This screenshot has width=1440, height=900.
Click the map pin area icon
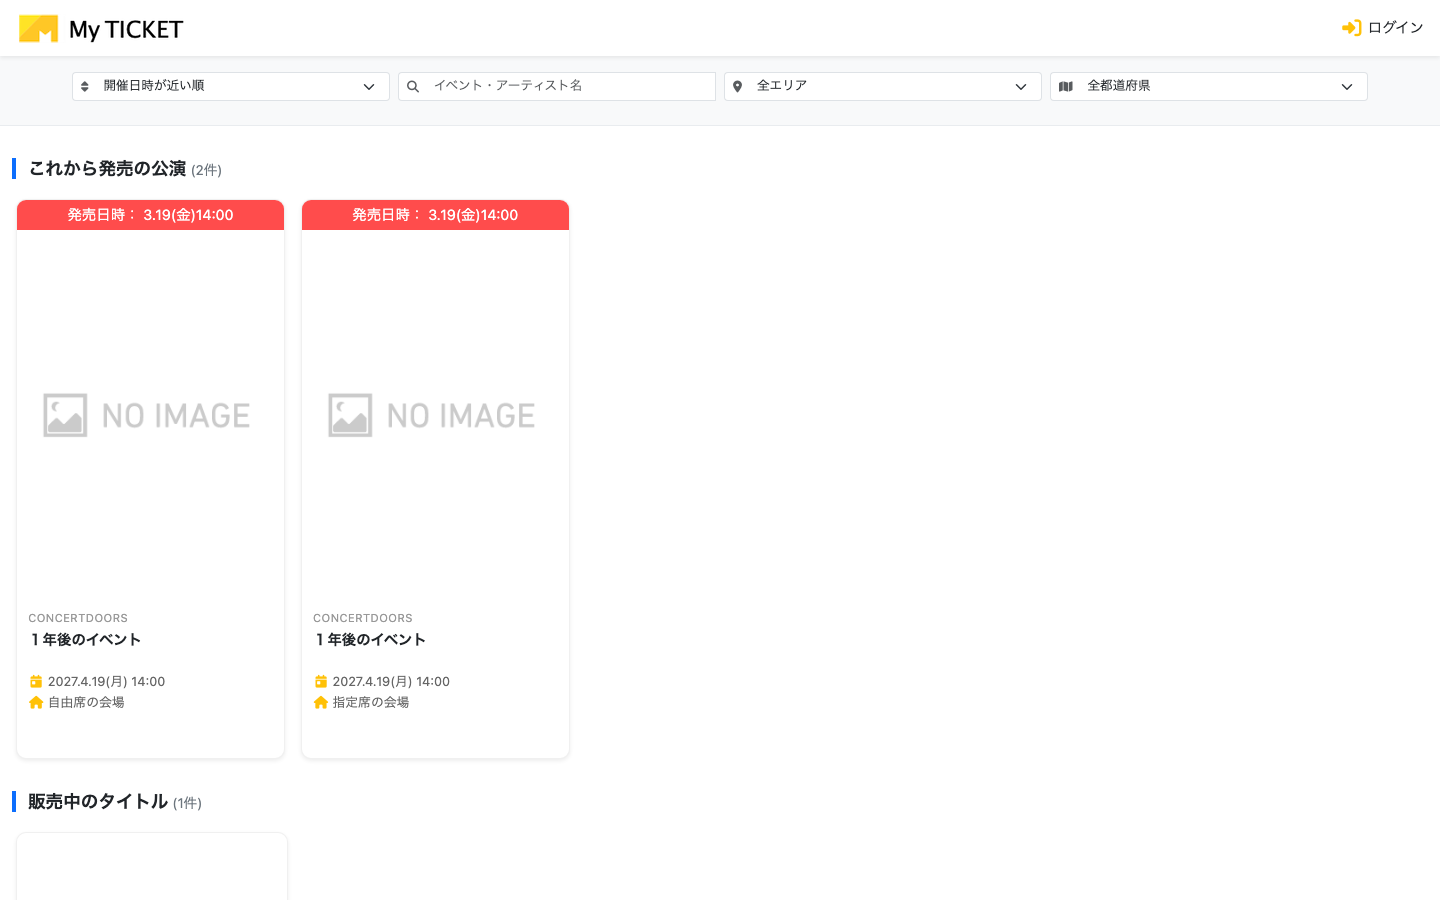[738, 87]
